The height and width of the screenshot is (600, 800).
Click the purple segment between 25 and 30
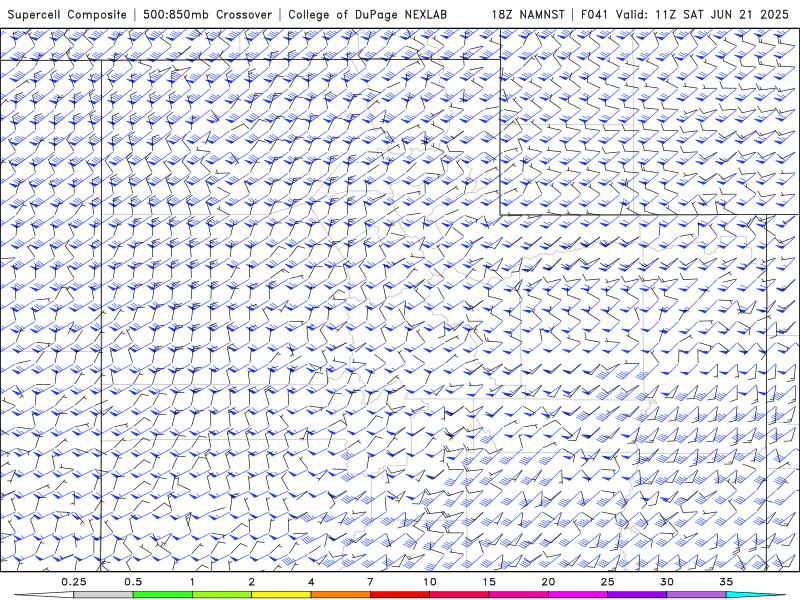pyautogui.click(x=637, y=595)
